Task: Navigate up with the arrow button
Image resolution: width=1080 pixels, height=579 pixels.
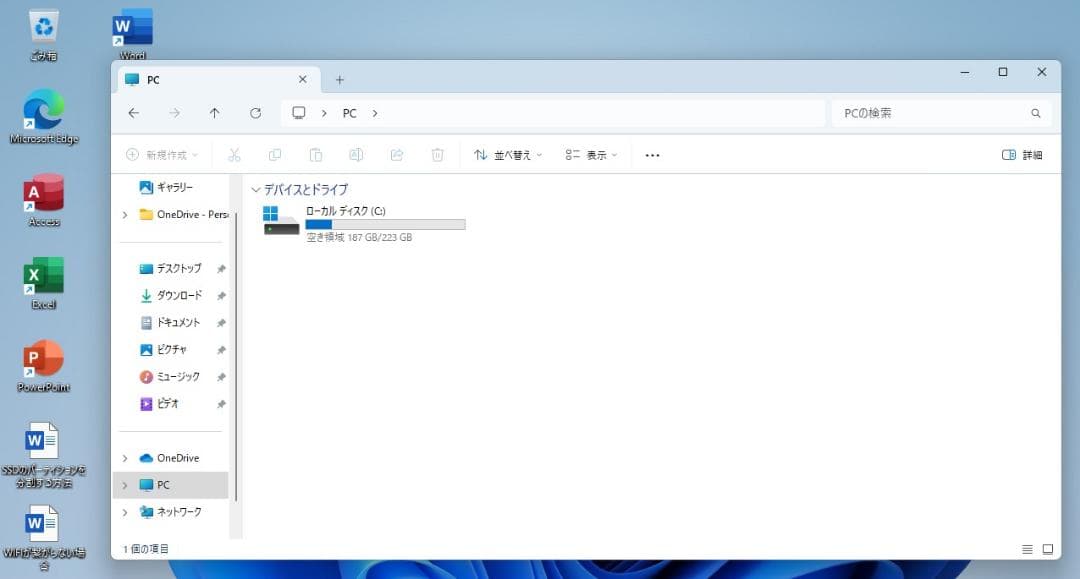Action: click(x=214, y=113)
